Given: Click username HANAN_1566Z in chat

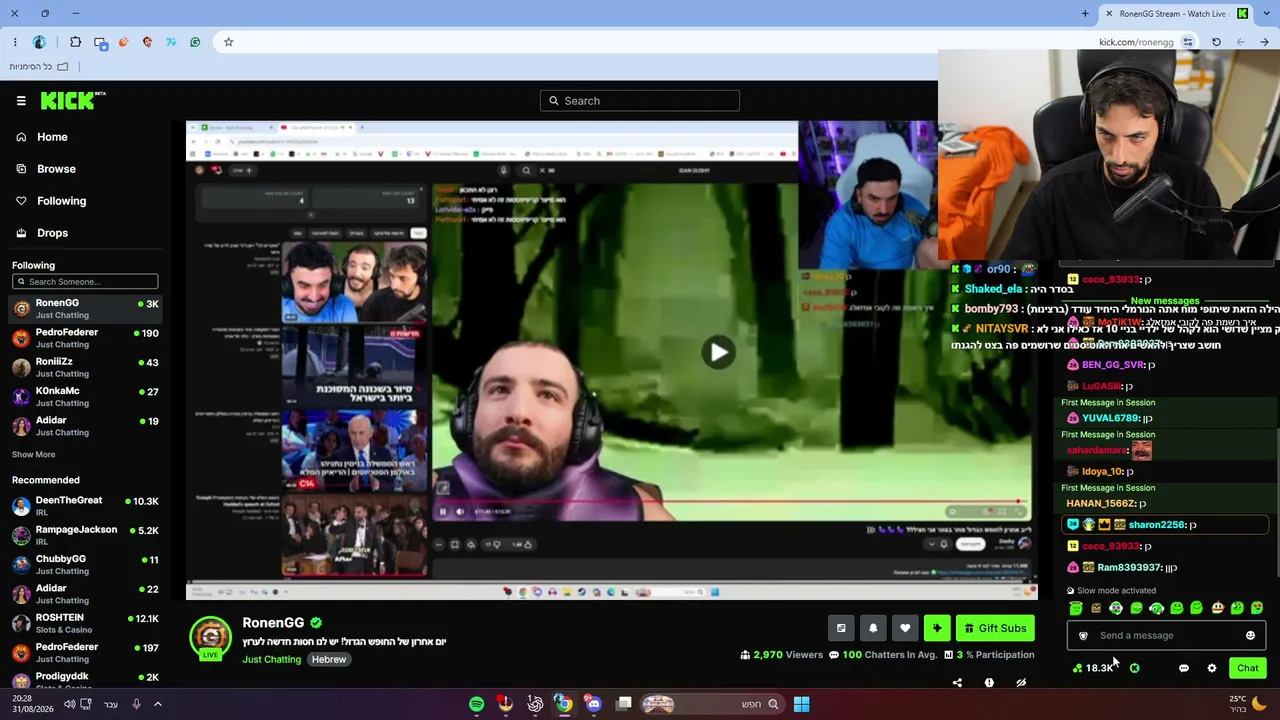Looking at the screenshot, I should (1099, 504).
